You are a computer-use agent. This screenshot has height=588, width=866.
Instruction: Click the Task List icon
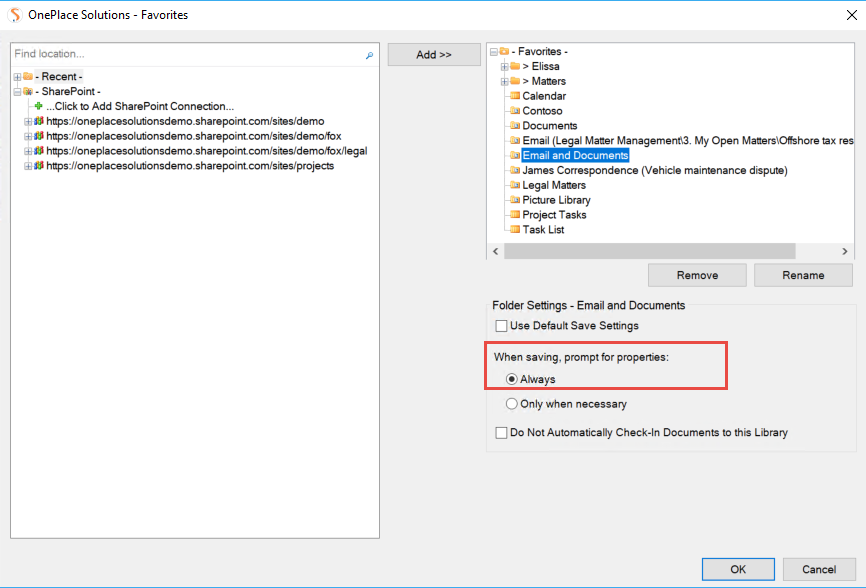[x=515, y=230]
